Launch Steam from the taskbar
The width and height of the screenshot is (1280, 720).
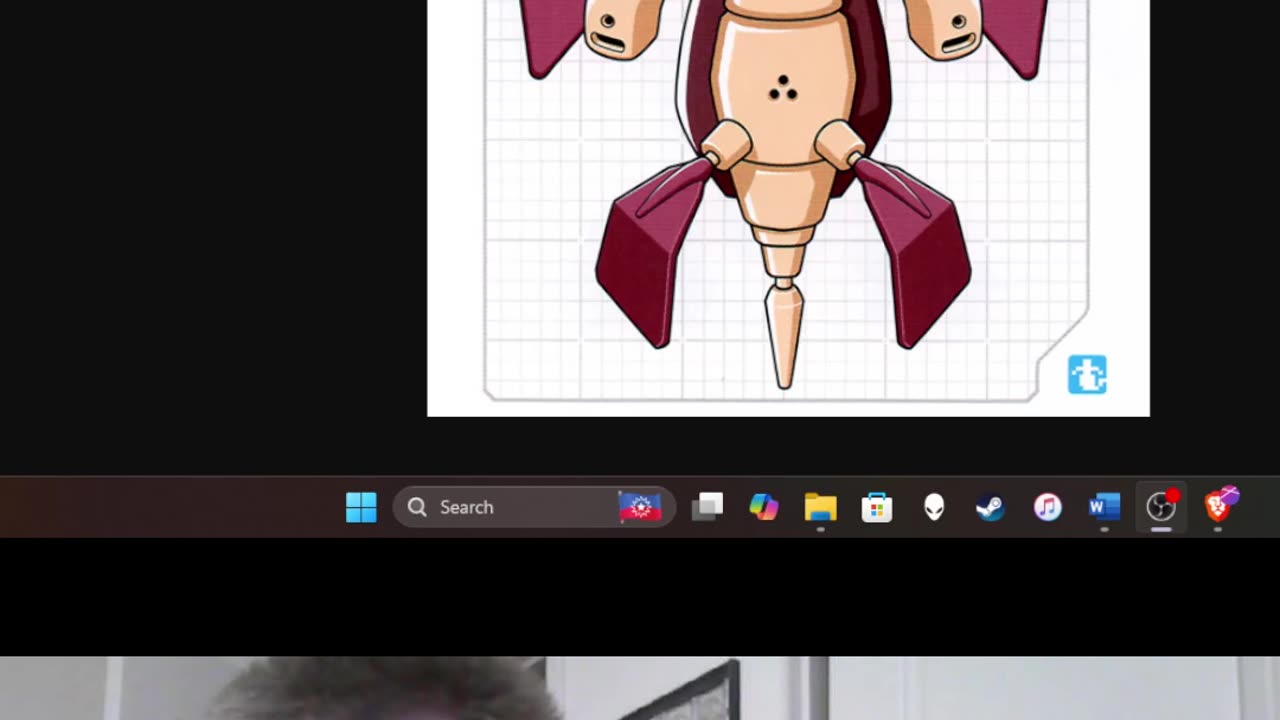click(x=990, y=507)
